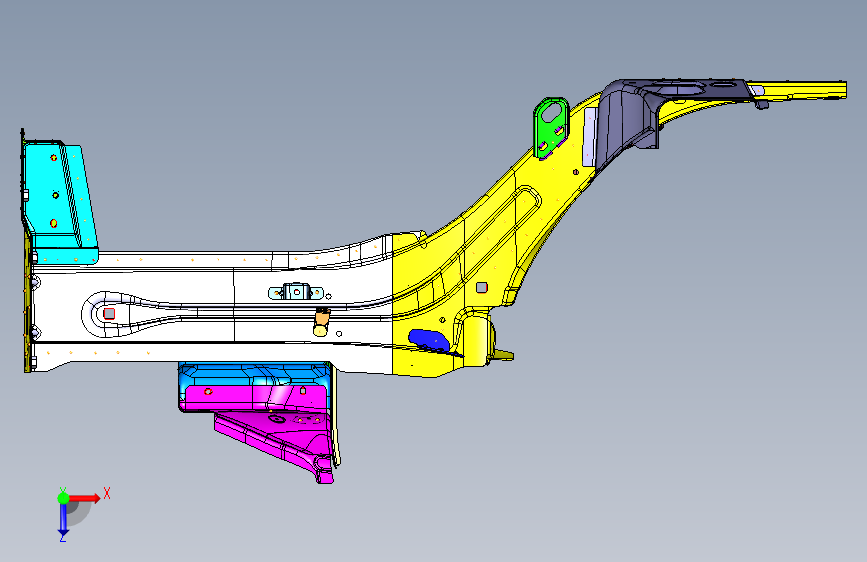The height and width of the screenshot is (562, 867).
Task: Select the small mounting bracket at rail center
Action: tap(296, 292)
